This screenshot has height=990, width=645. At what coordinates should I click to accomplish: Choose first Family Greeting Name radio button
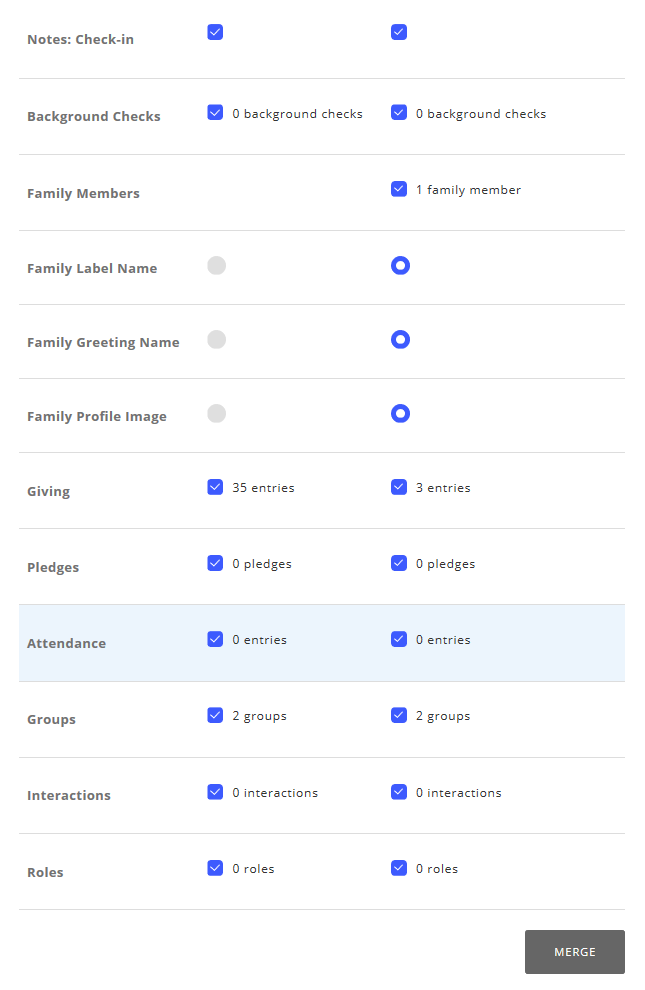pyautogui.click(x=216, y=339)
